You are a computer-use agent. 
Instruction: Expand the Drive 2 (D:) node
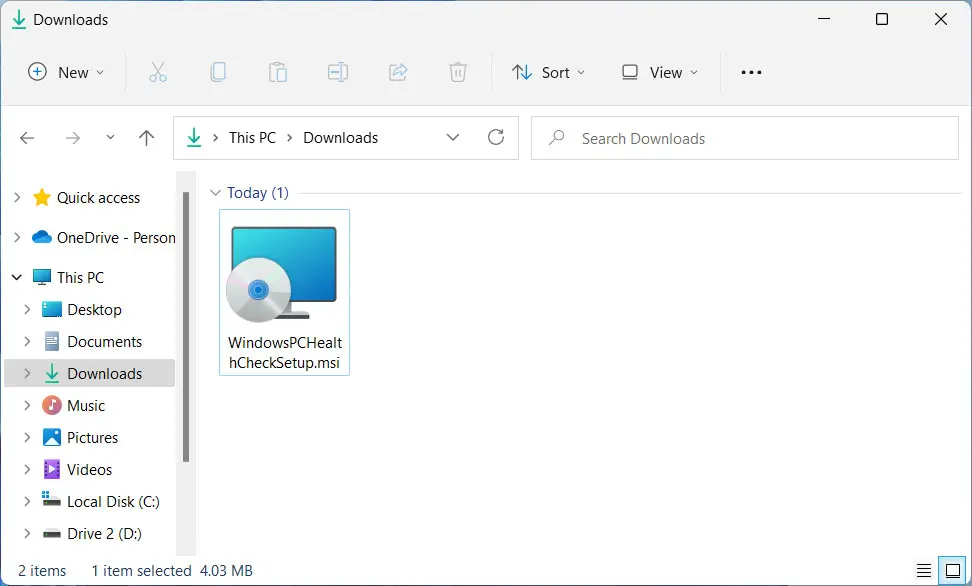click(27, 534)
